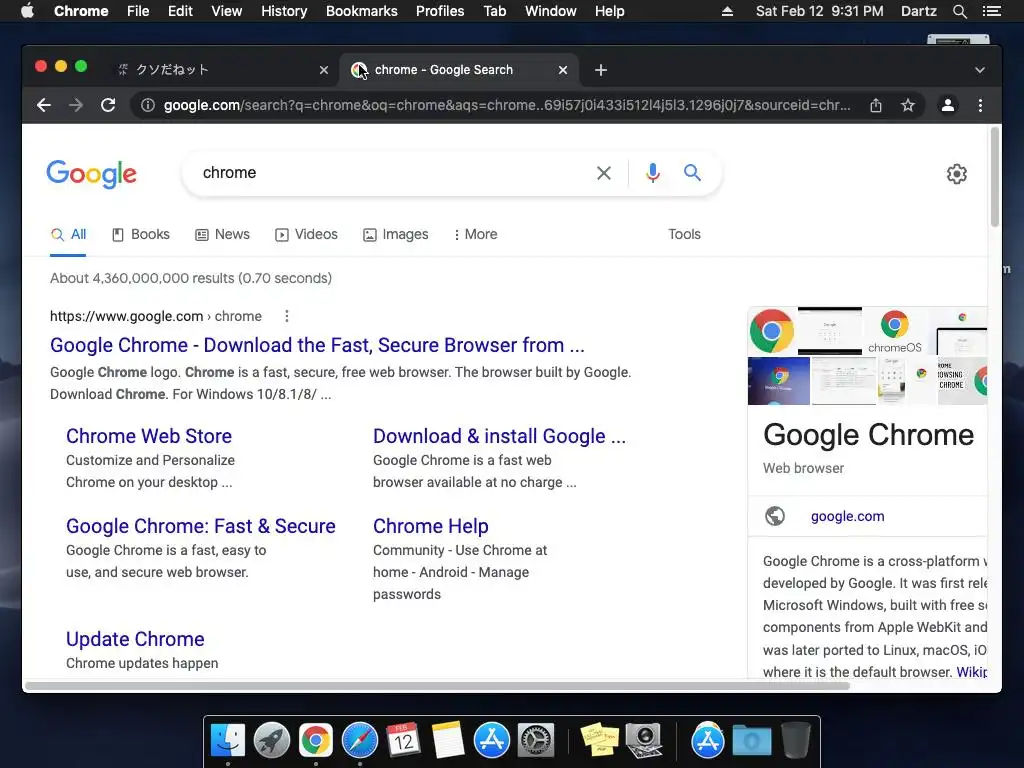1024x768 pixels.
Task: Open the Bookmarks menu
Action: [x=362, y=11]
